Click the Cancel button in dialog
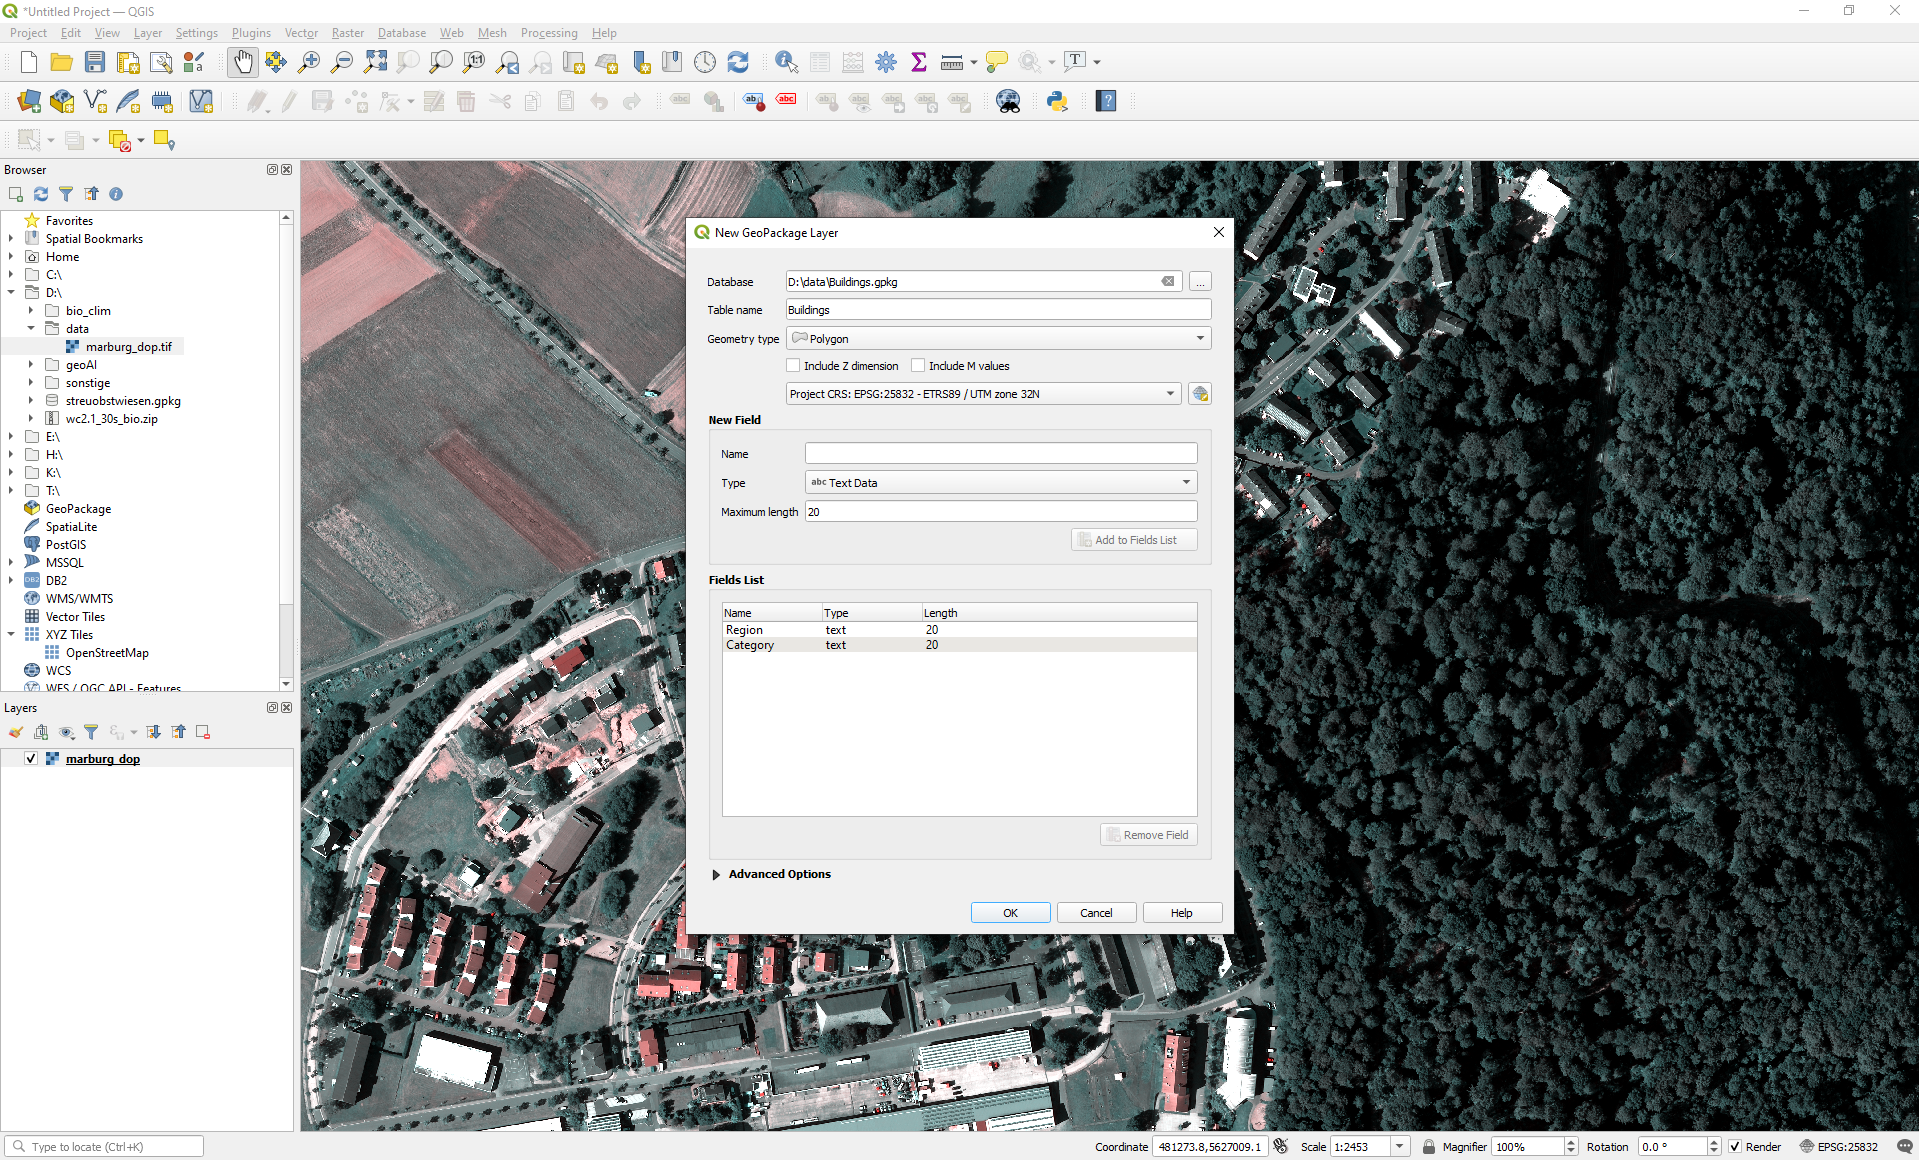Screen dimensions: 1919x1160 pyautogui.click(x=1096, y=913)
